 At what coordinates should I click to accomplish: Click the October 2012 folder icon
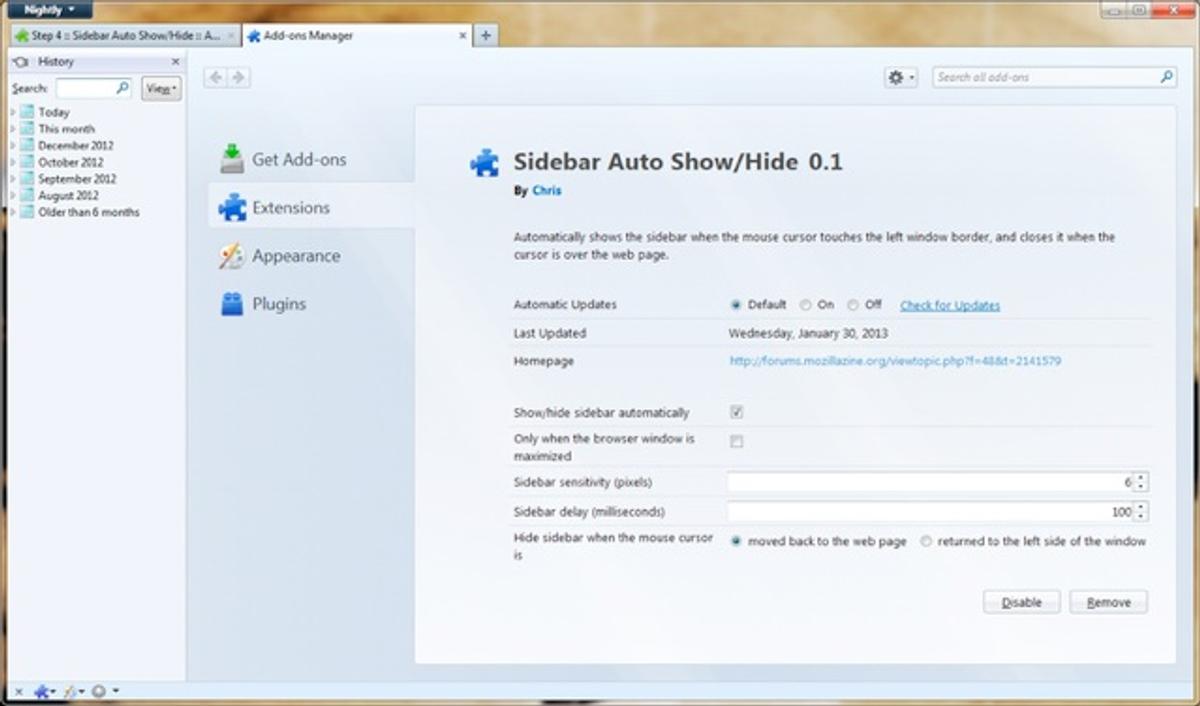[x=27, y=162]
